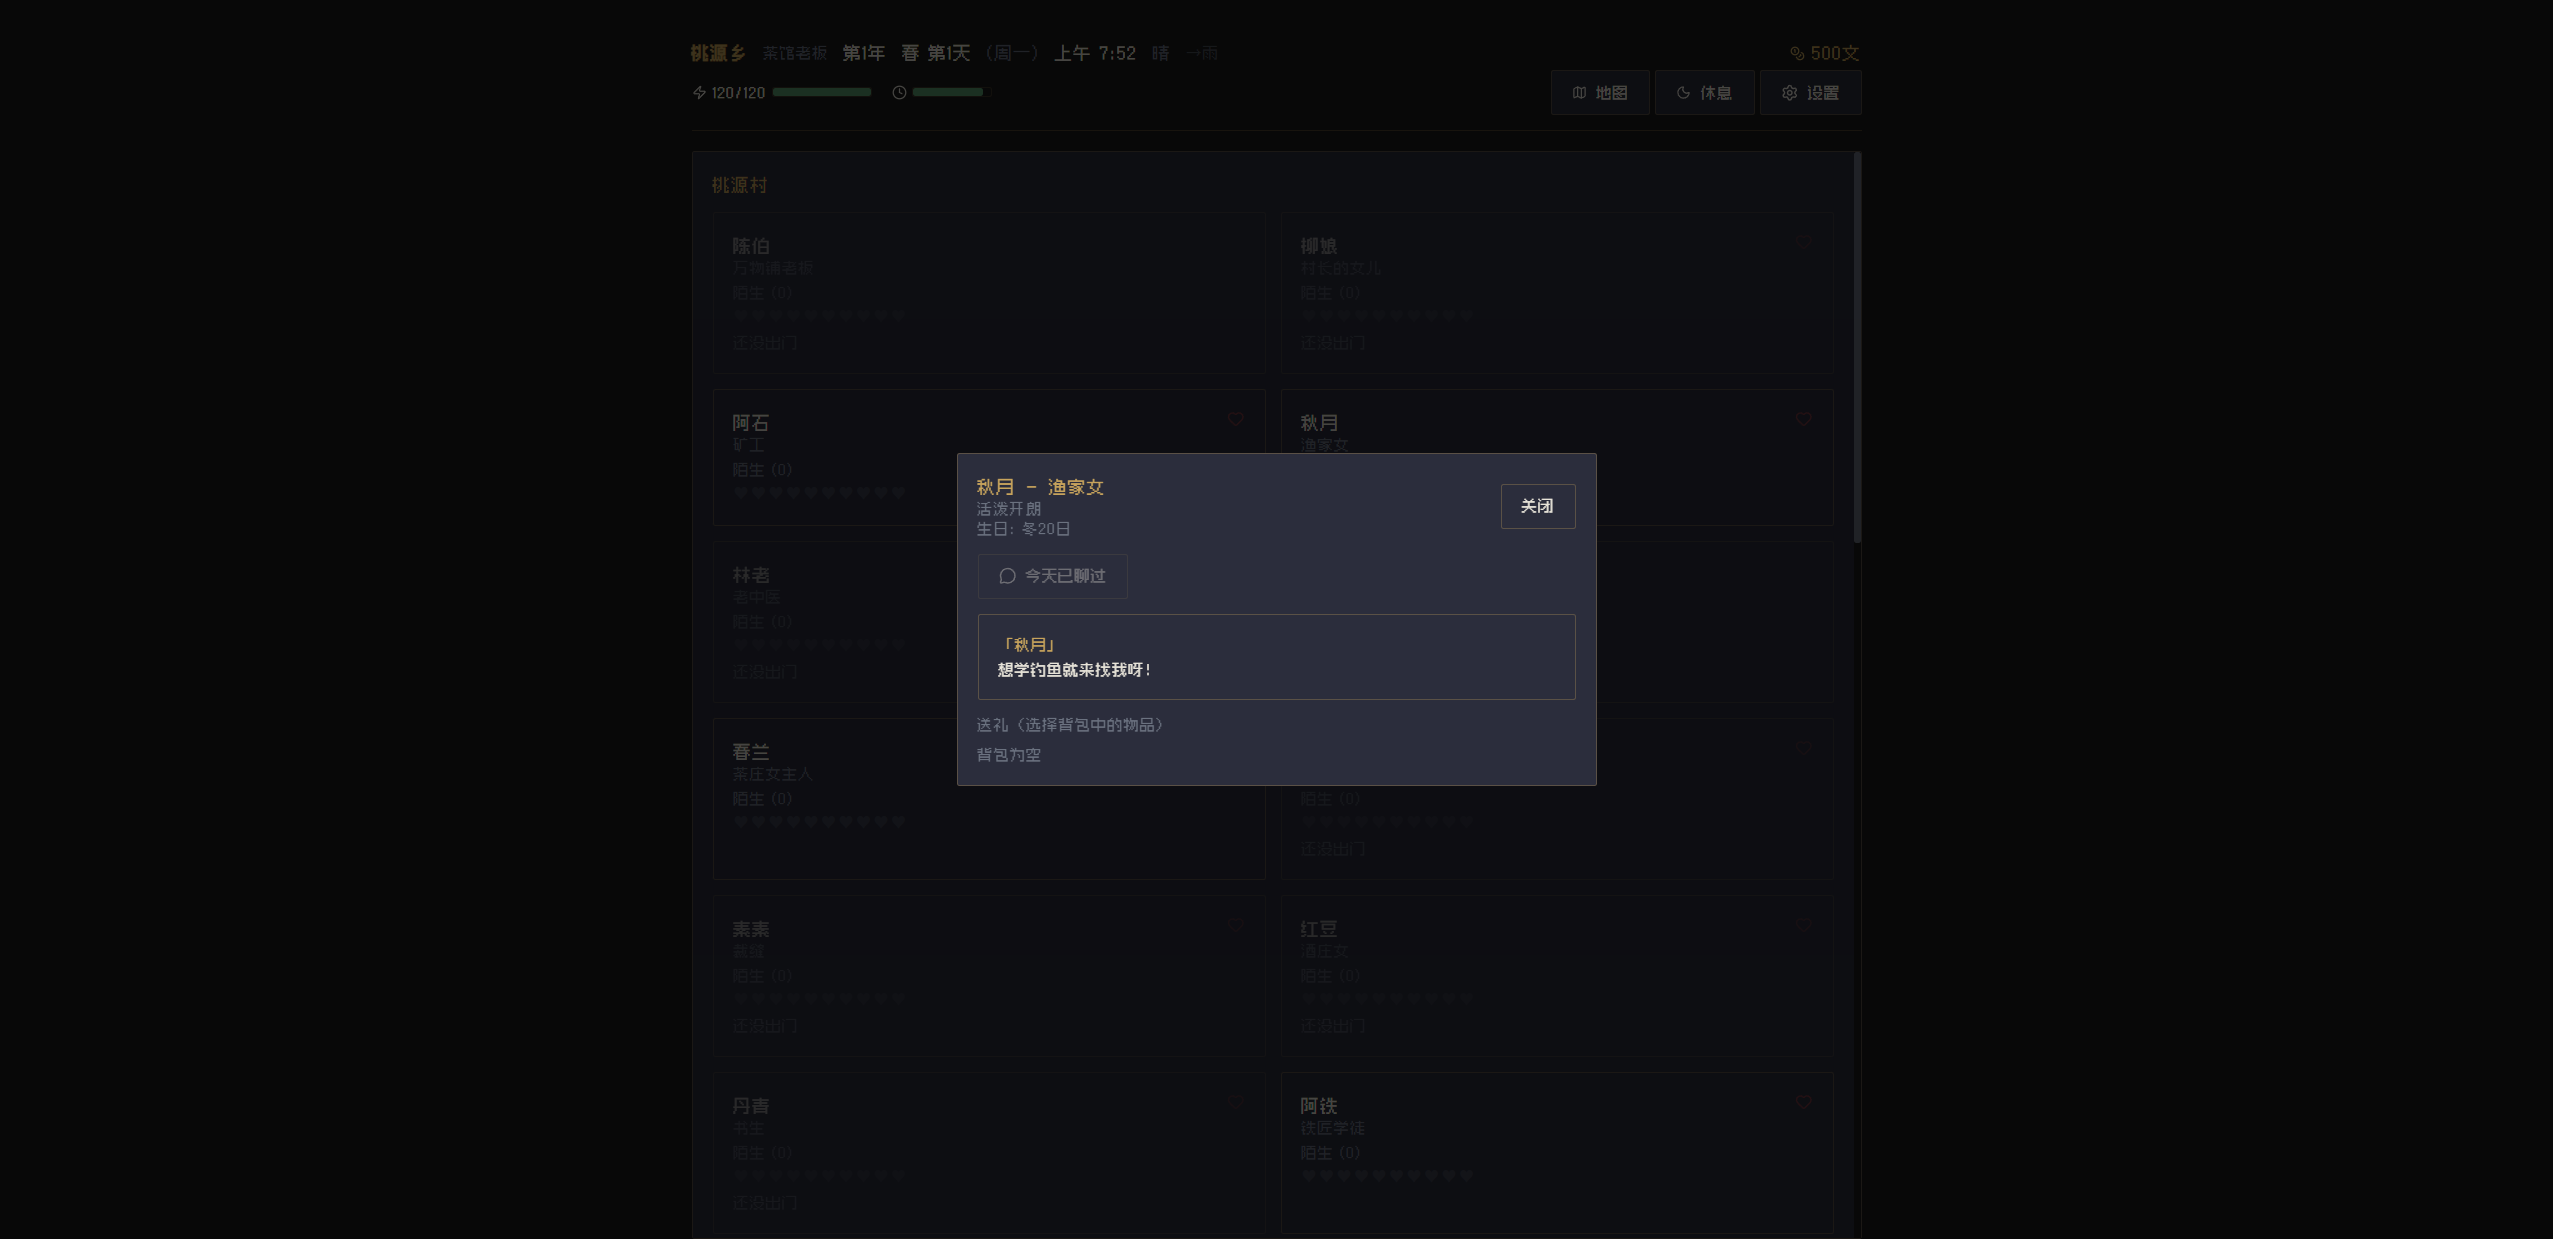2553x1239 pixels.
Task: Click the map icon on 地图
Action: [1579, 93]
